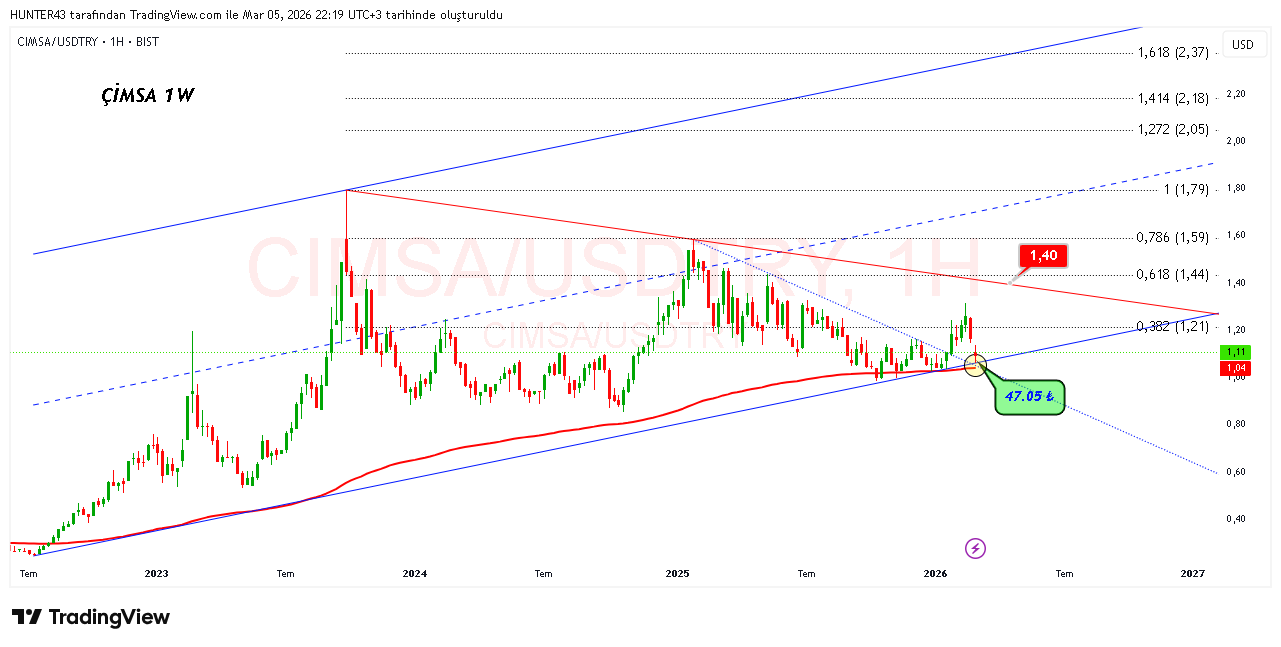Click the 2,00 level on the price scale
The width and height of the screenshot is (1281, 647).
(1236, 141)
